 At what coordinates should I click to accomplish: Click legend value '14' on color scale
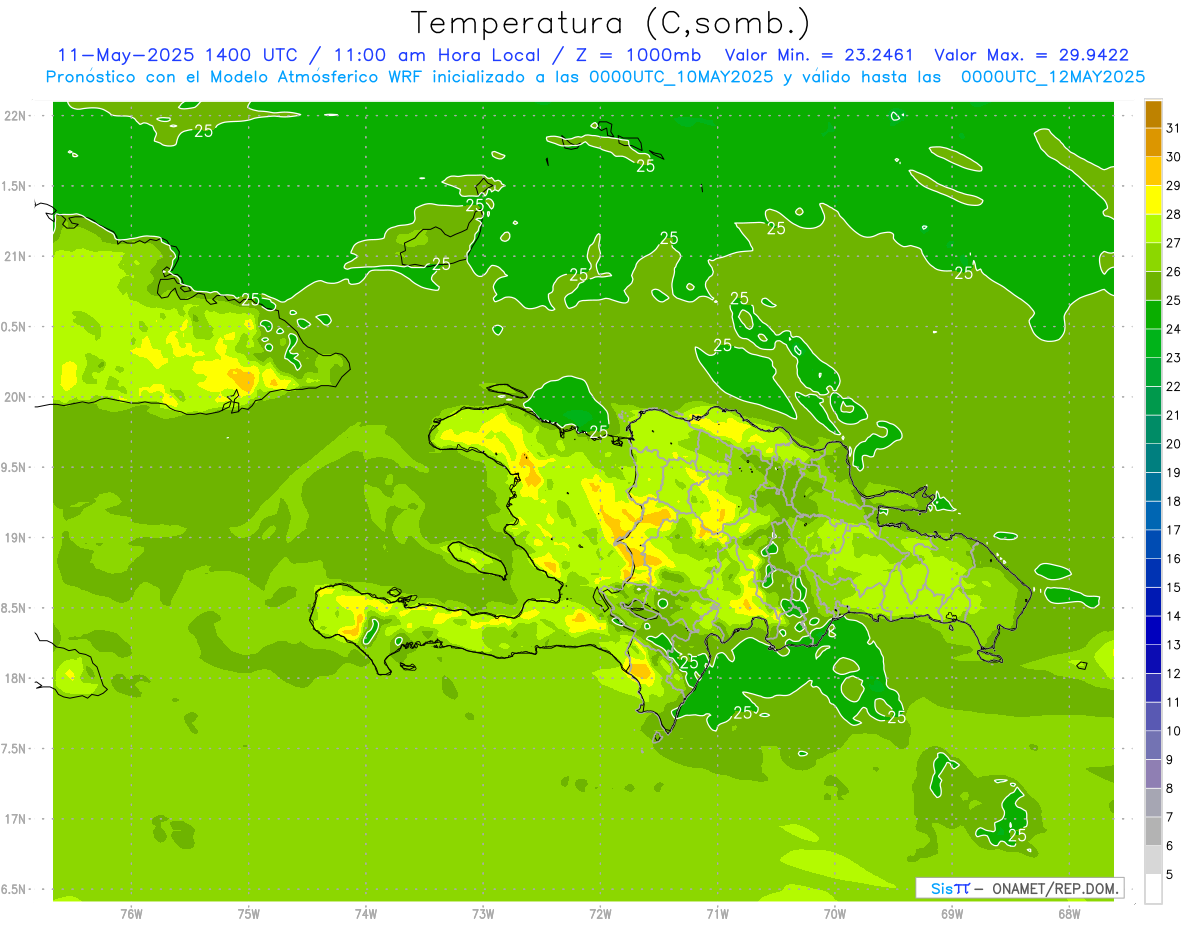tap(1173, 616)
